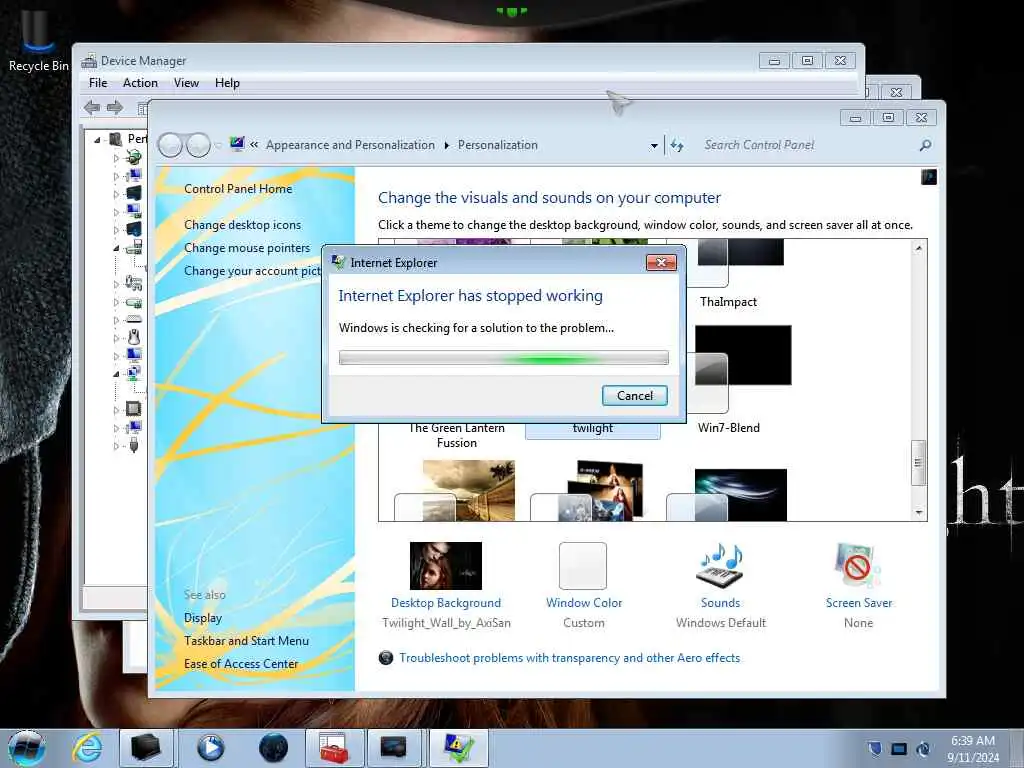
Task: Open Ease of Access Center link
Action: 241,664
